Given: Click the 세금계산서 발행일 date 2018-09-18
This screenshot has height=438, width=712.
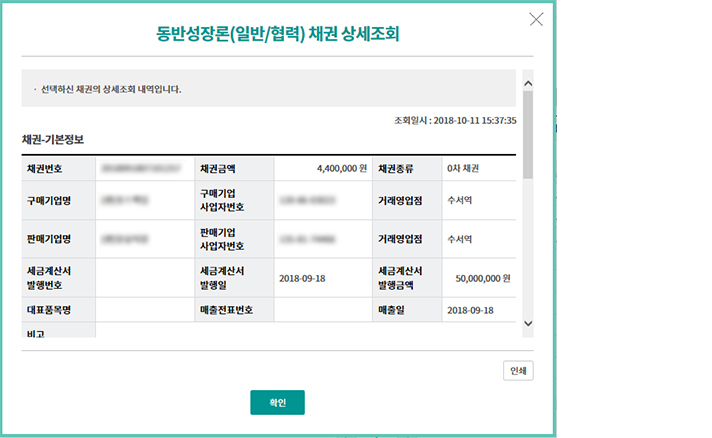Looking at the screenshot, I should 302,278.
